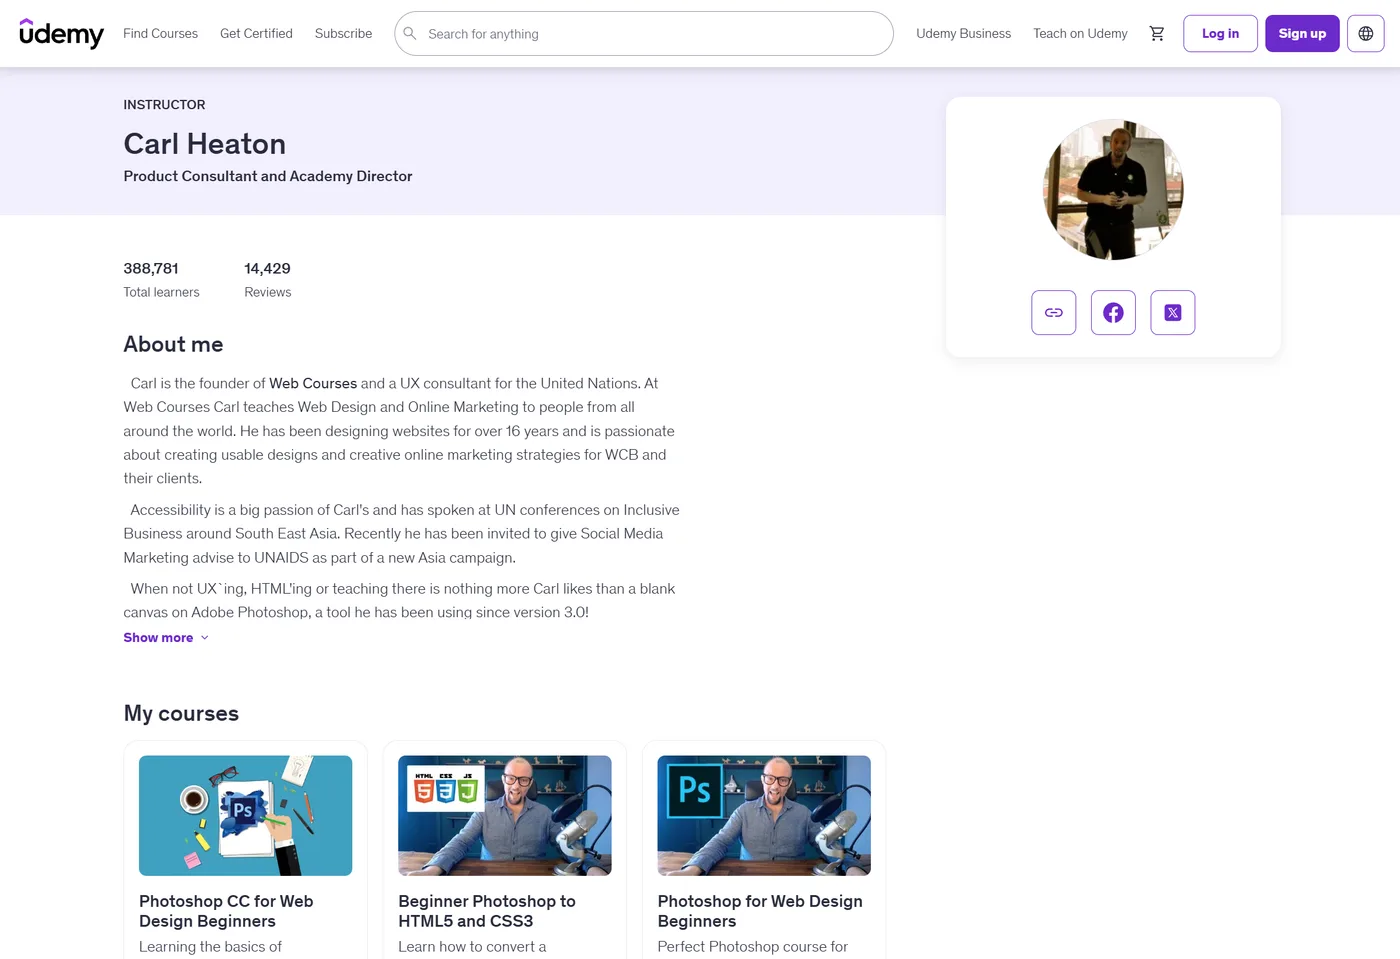
Task: Click the 388,781 total learners count
Action: click(151, 268)
